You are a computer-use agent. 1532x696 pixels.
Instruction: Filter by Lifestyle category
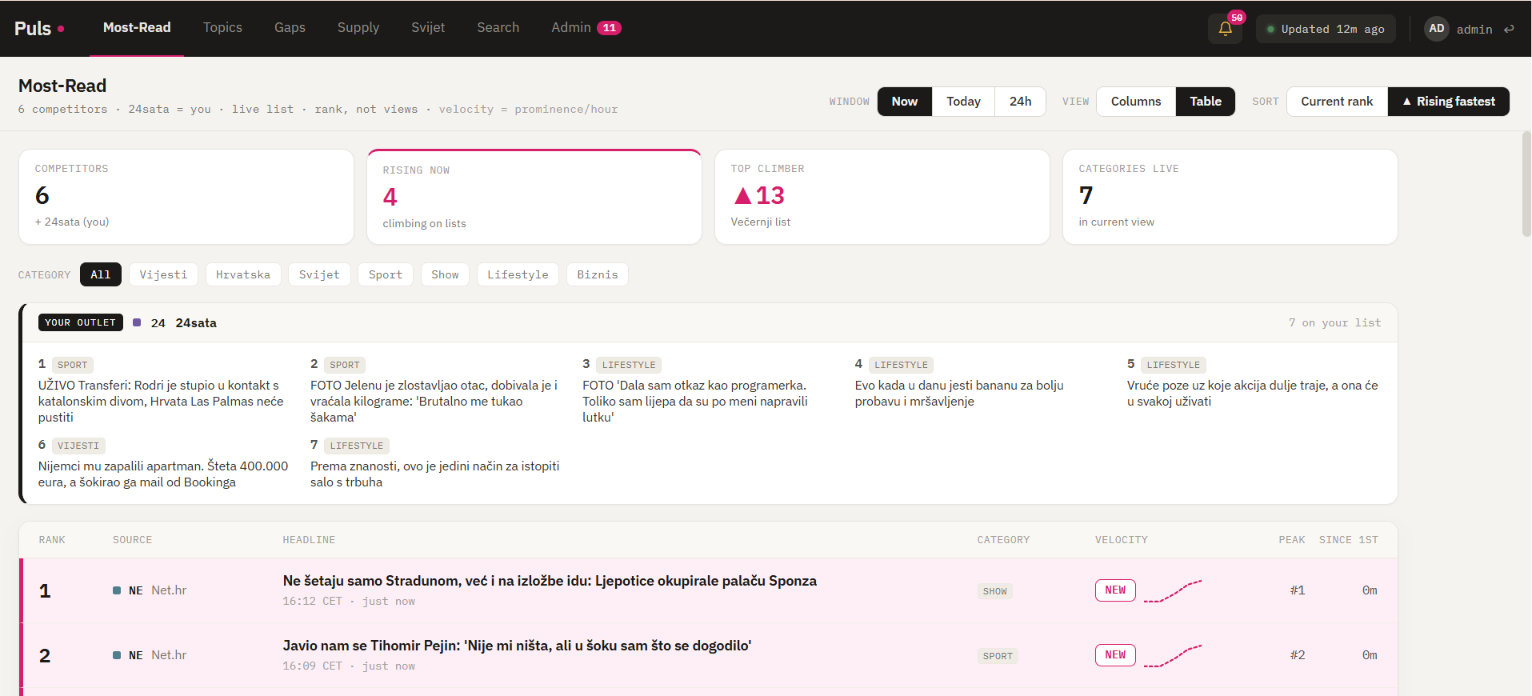pyautogui.click(x=518, y=274)
